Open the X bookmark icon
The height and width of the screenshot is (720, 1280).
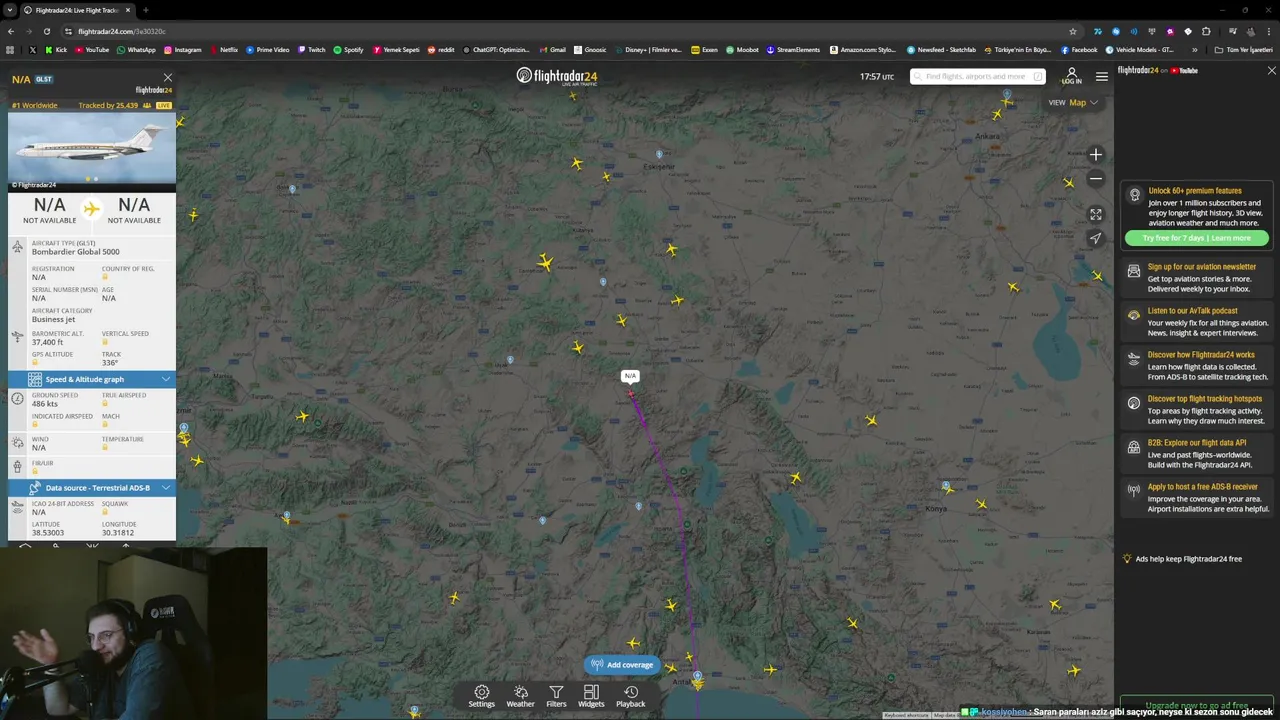[33, 49]
